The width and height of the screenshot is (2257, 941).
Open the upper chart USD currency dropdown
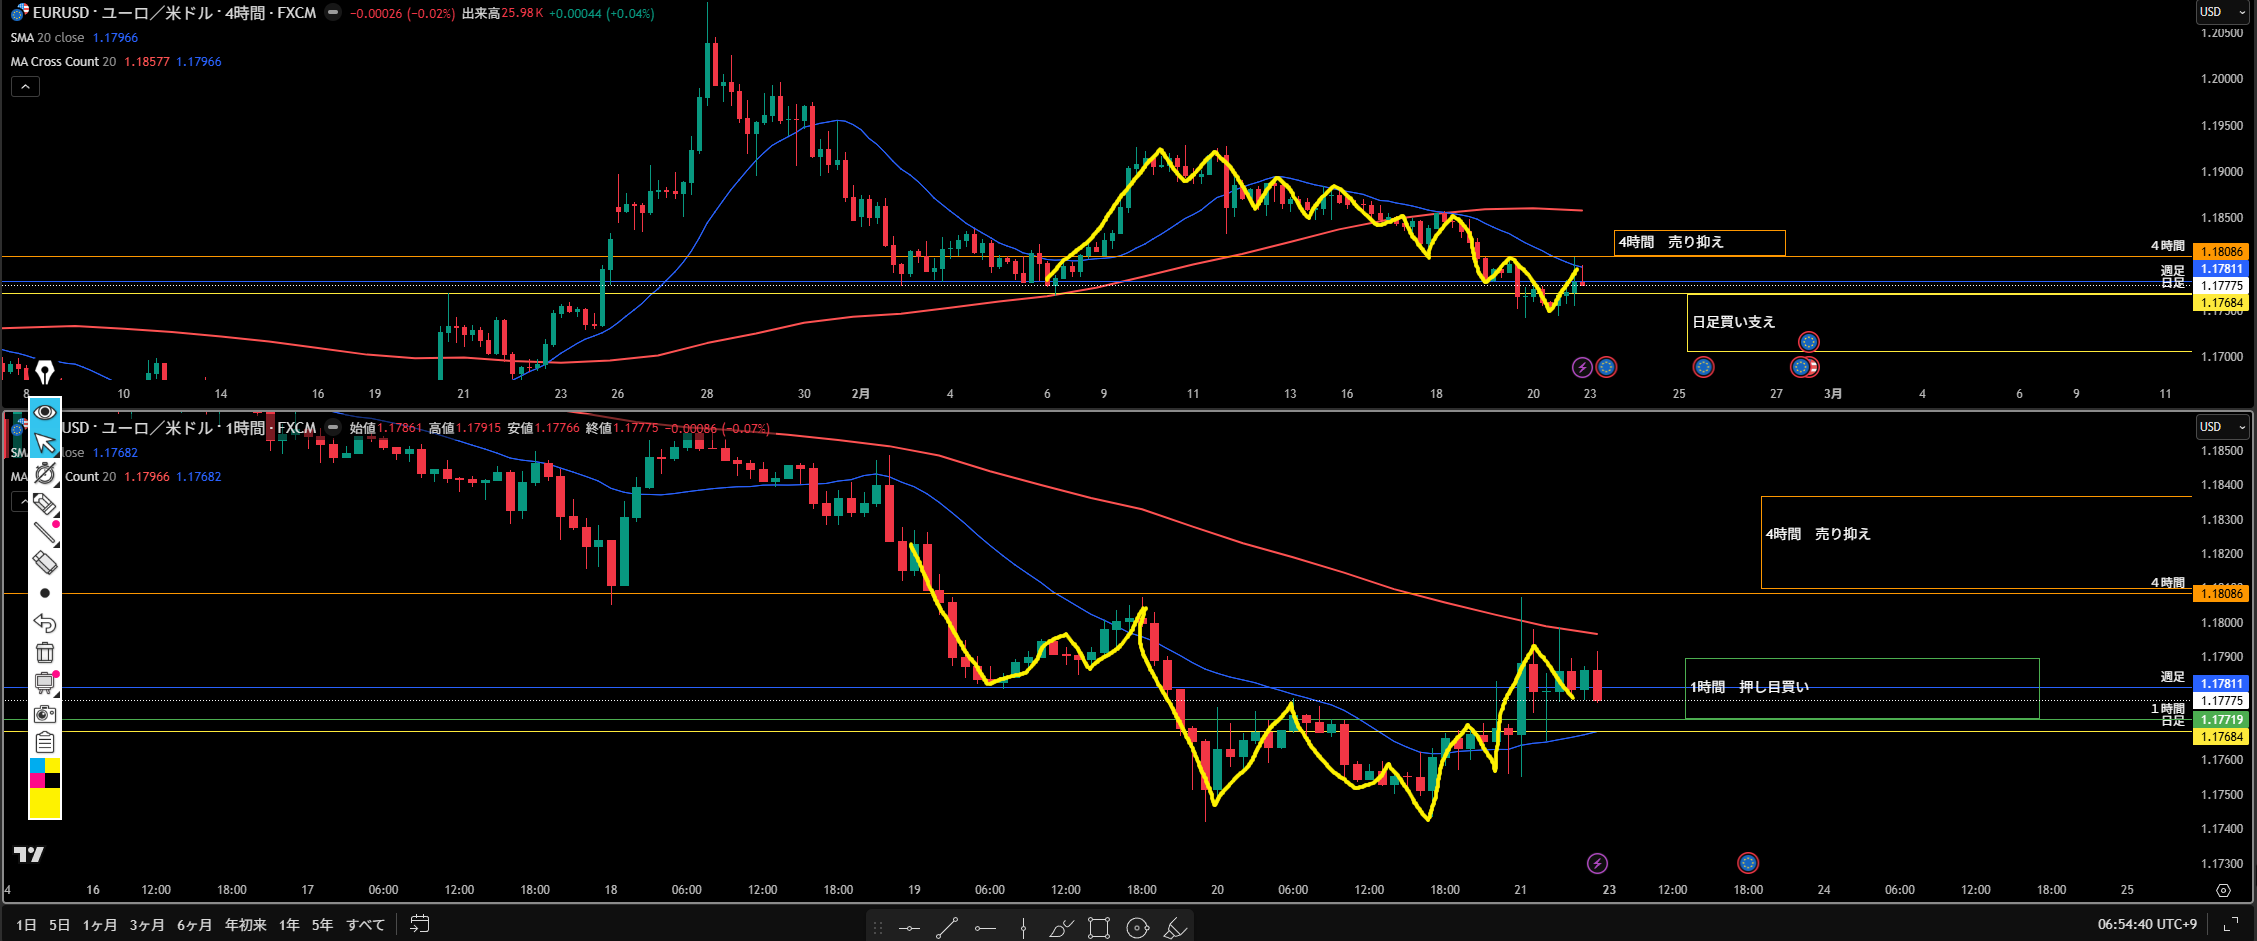(x=2222, y=12)
